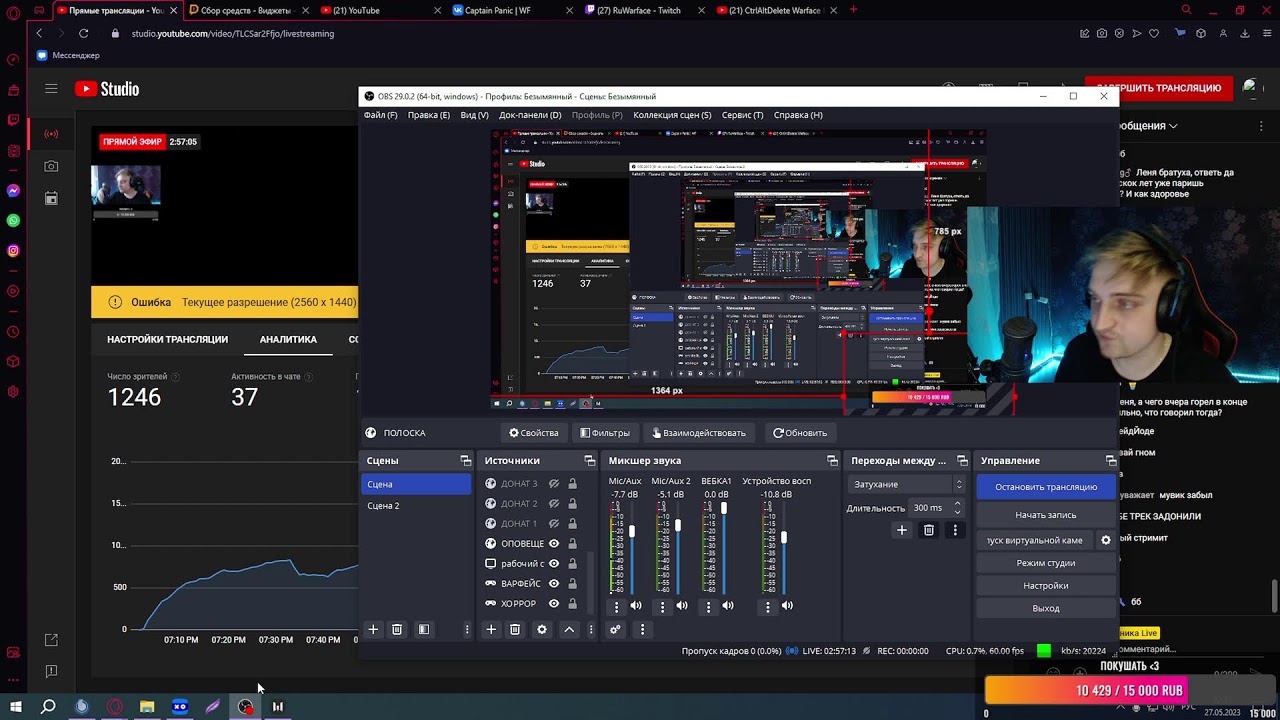Hide ВАРФЕЙС source via eye icon
Viewport: 1280px width, 720px height.
pyautogui.click(x=554, y=584)
